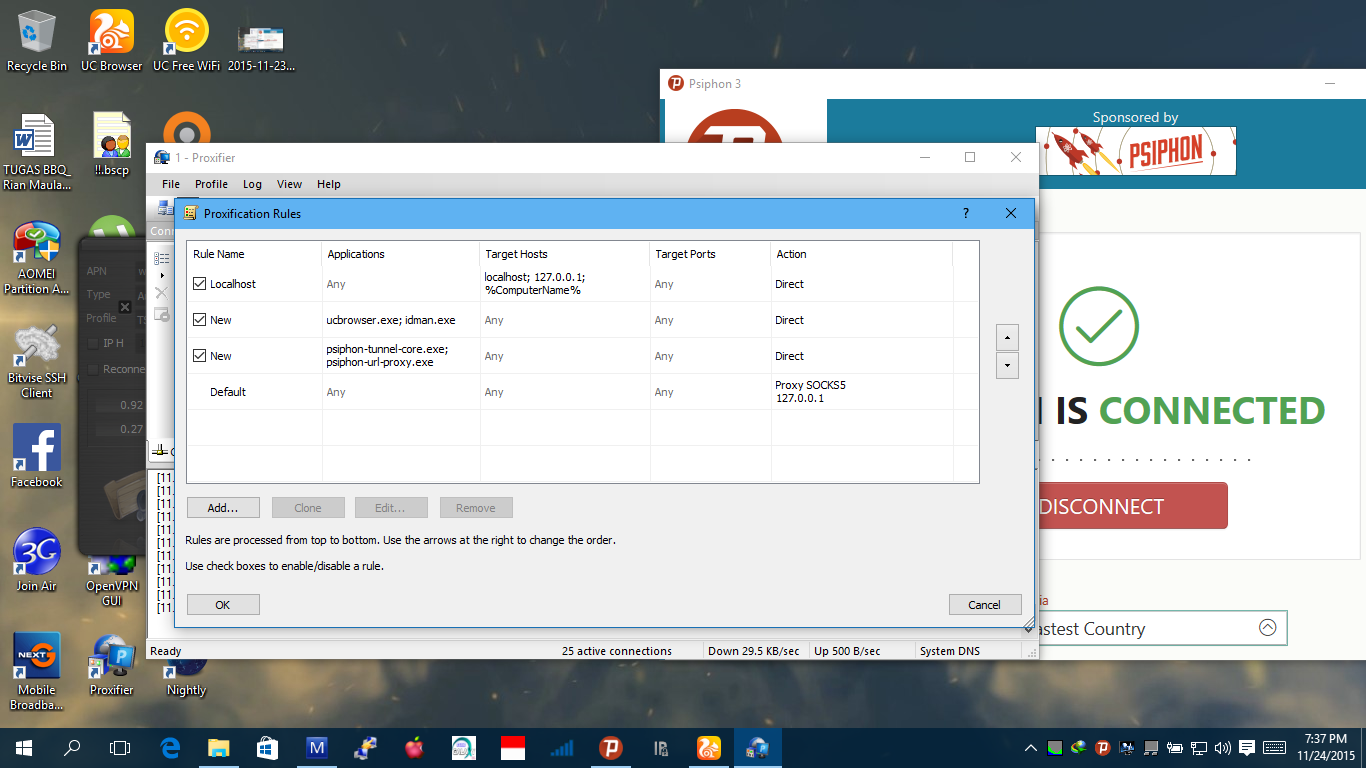Toggle the IP H checkbox in dark widget

coord(93,343)
